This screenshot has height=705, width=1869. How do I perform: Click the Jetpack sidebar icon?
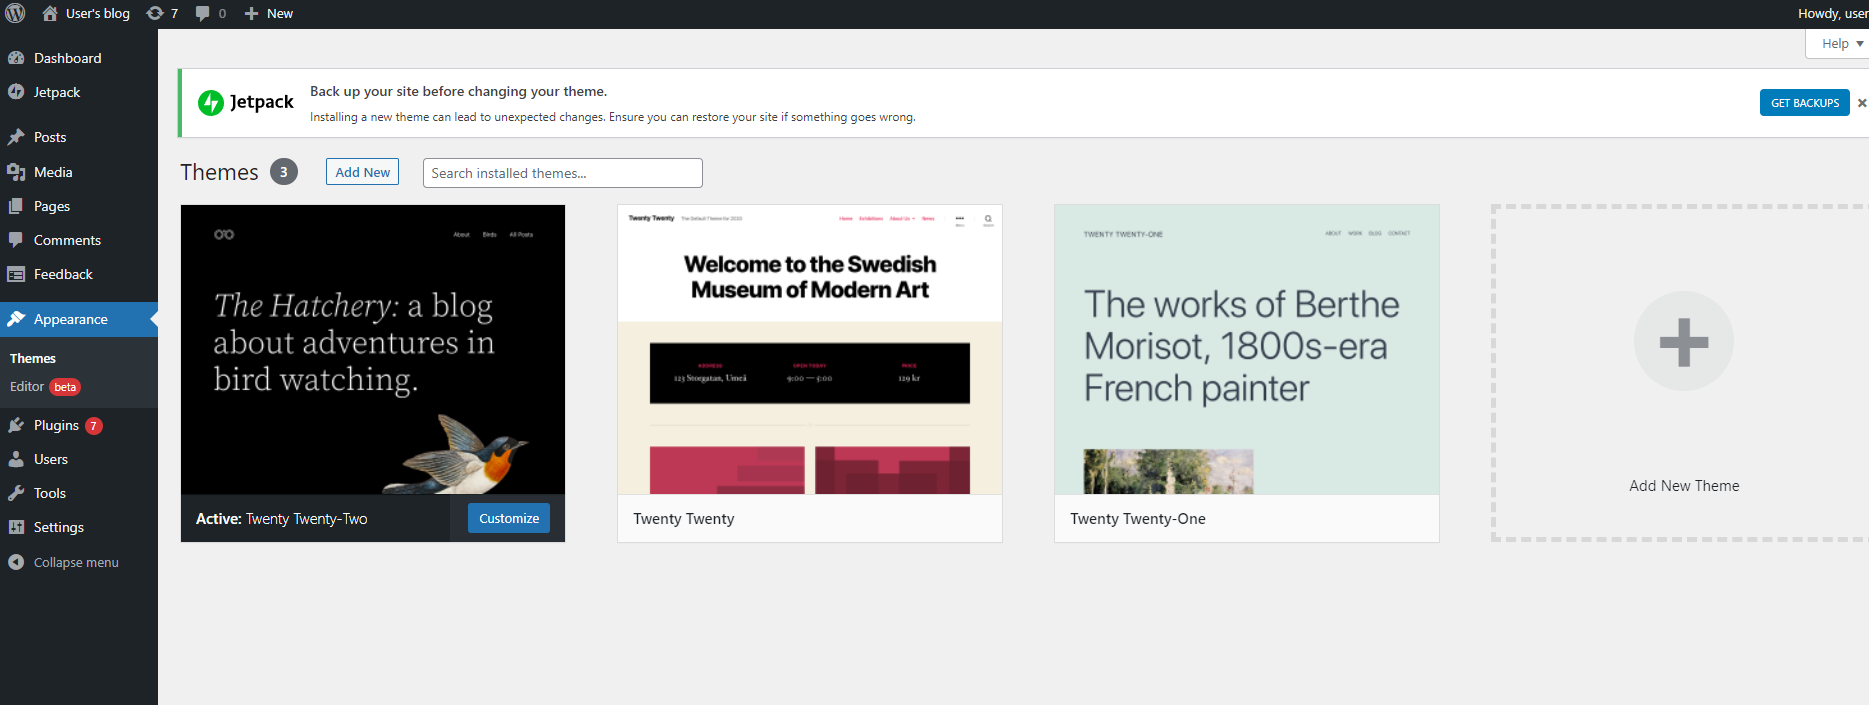click(x=16, y=92)
